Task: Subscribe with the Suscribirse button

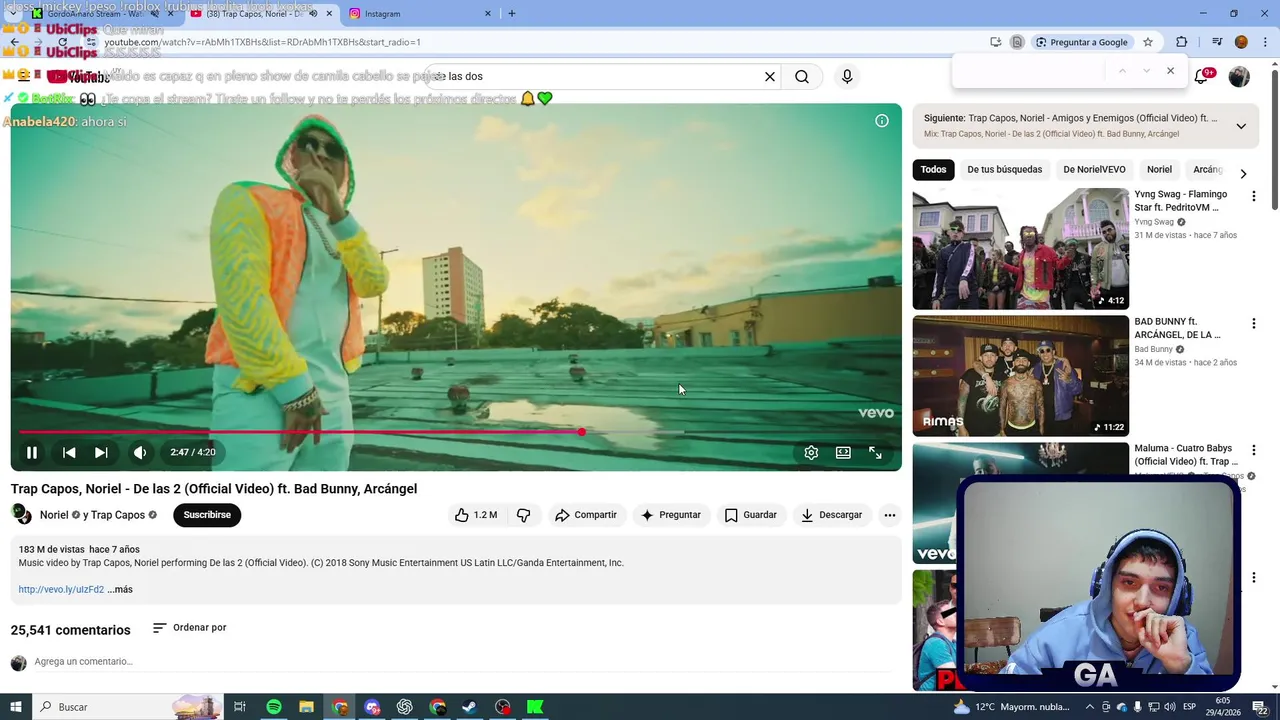Action: coord(207,515)
